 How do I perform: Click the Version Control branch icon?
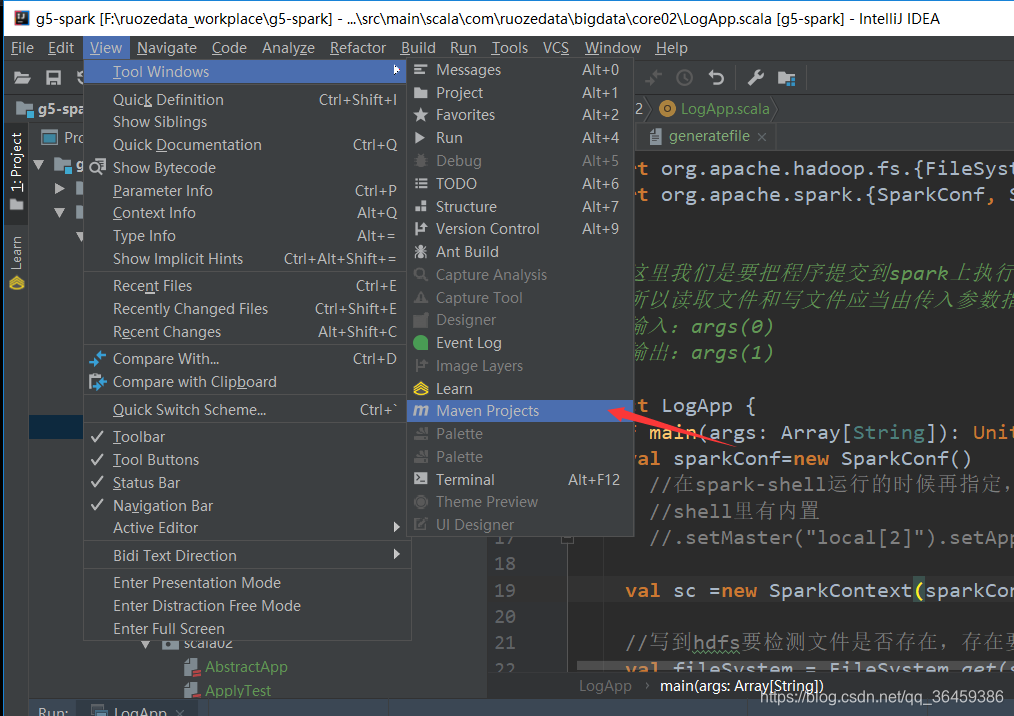coord(421,228)
